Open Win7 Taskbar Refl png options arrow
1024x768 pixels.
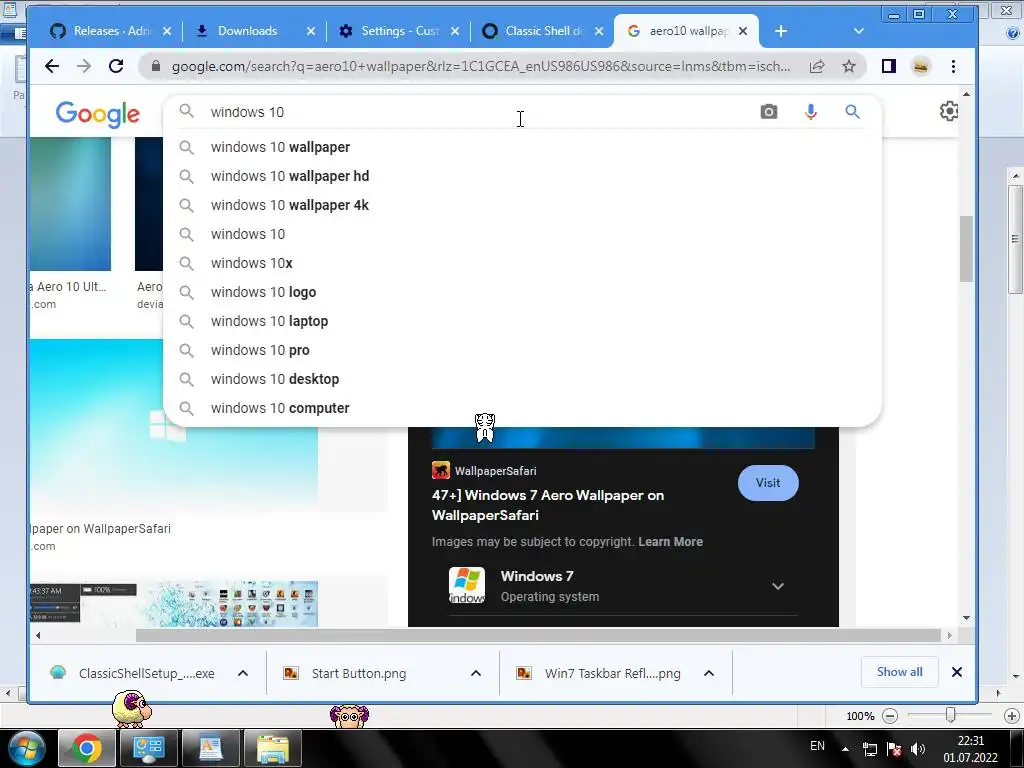pyautogui.click(x=709, y=673)
